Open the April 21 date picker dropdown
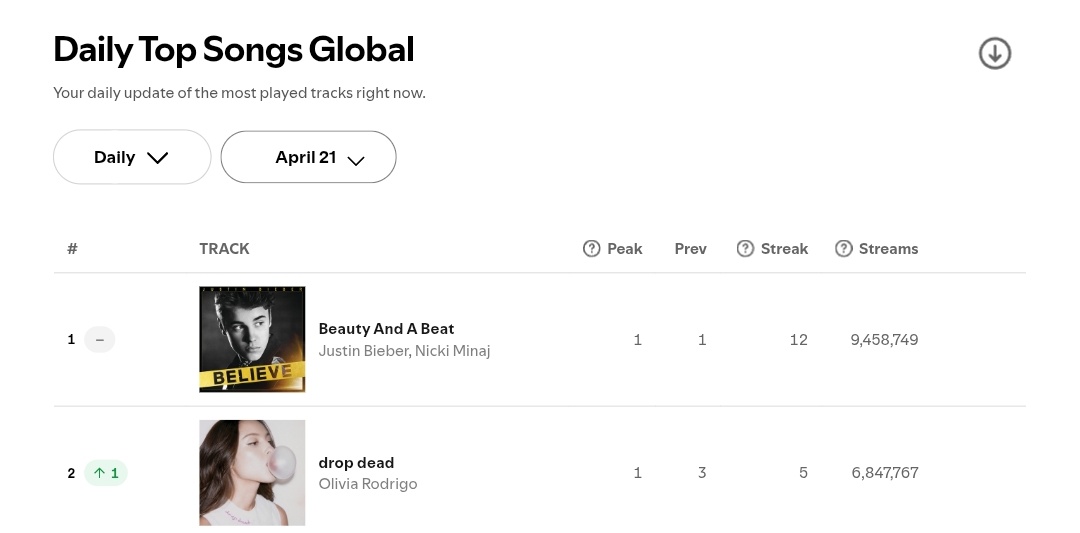Image resolution: width=1080 pixels, height=533 pixels. coord(309,157)
